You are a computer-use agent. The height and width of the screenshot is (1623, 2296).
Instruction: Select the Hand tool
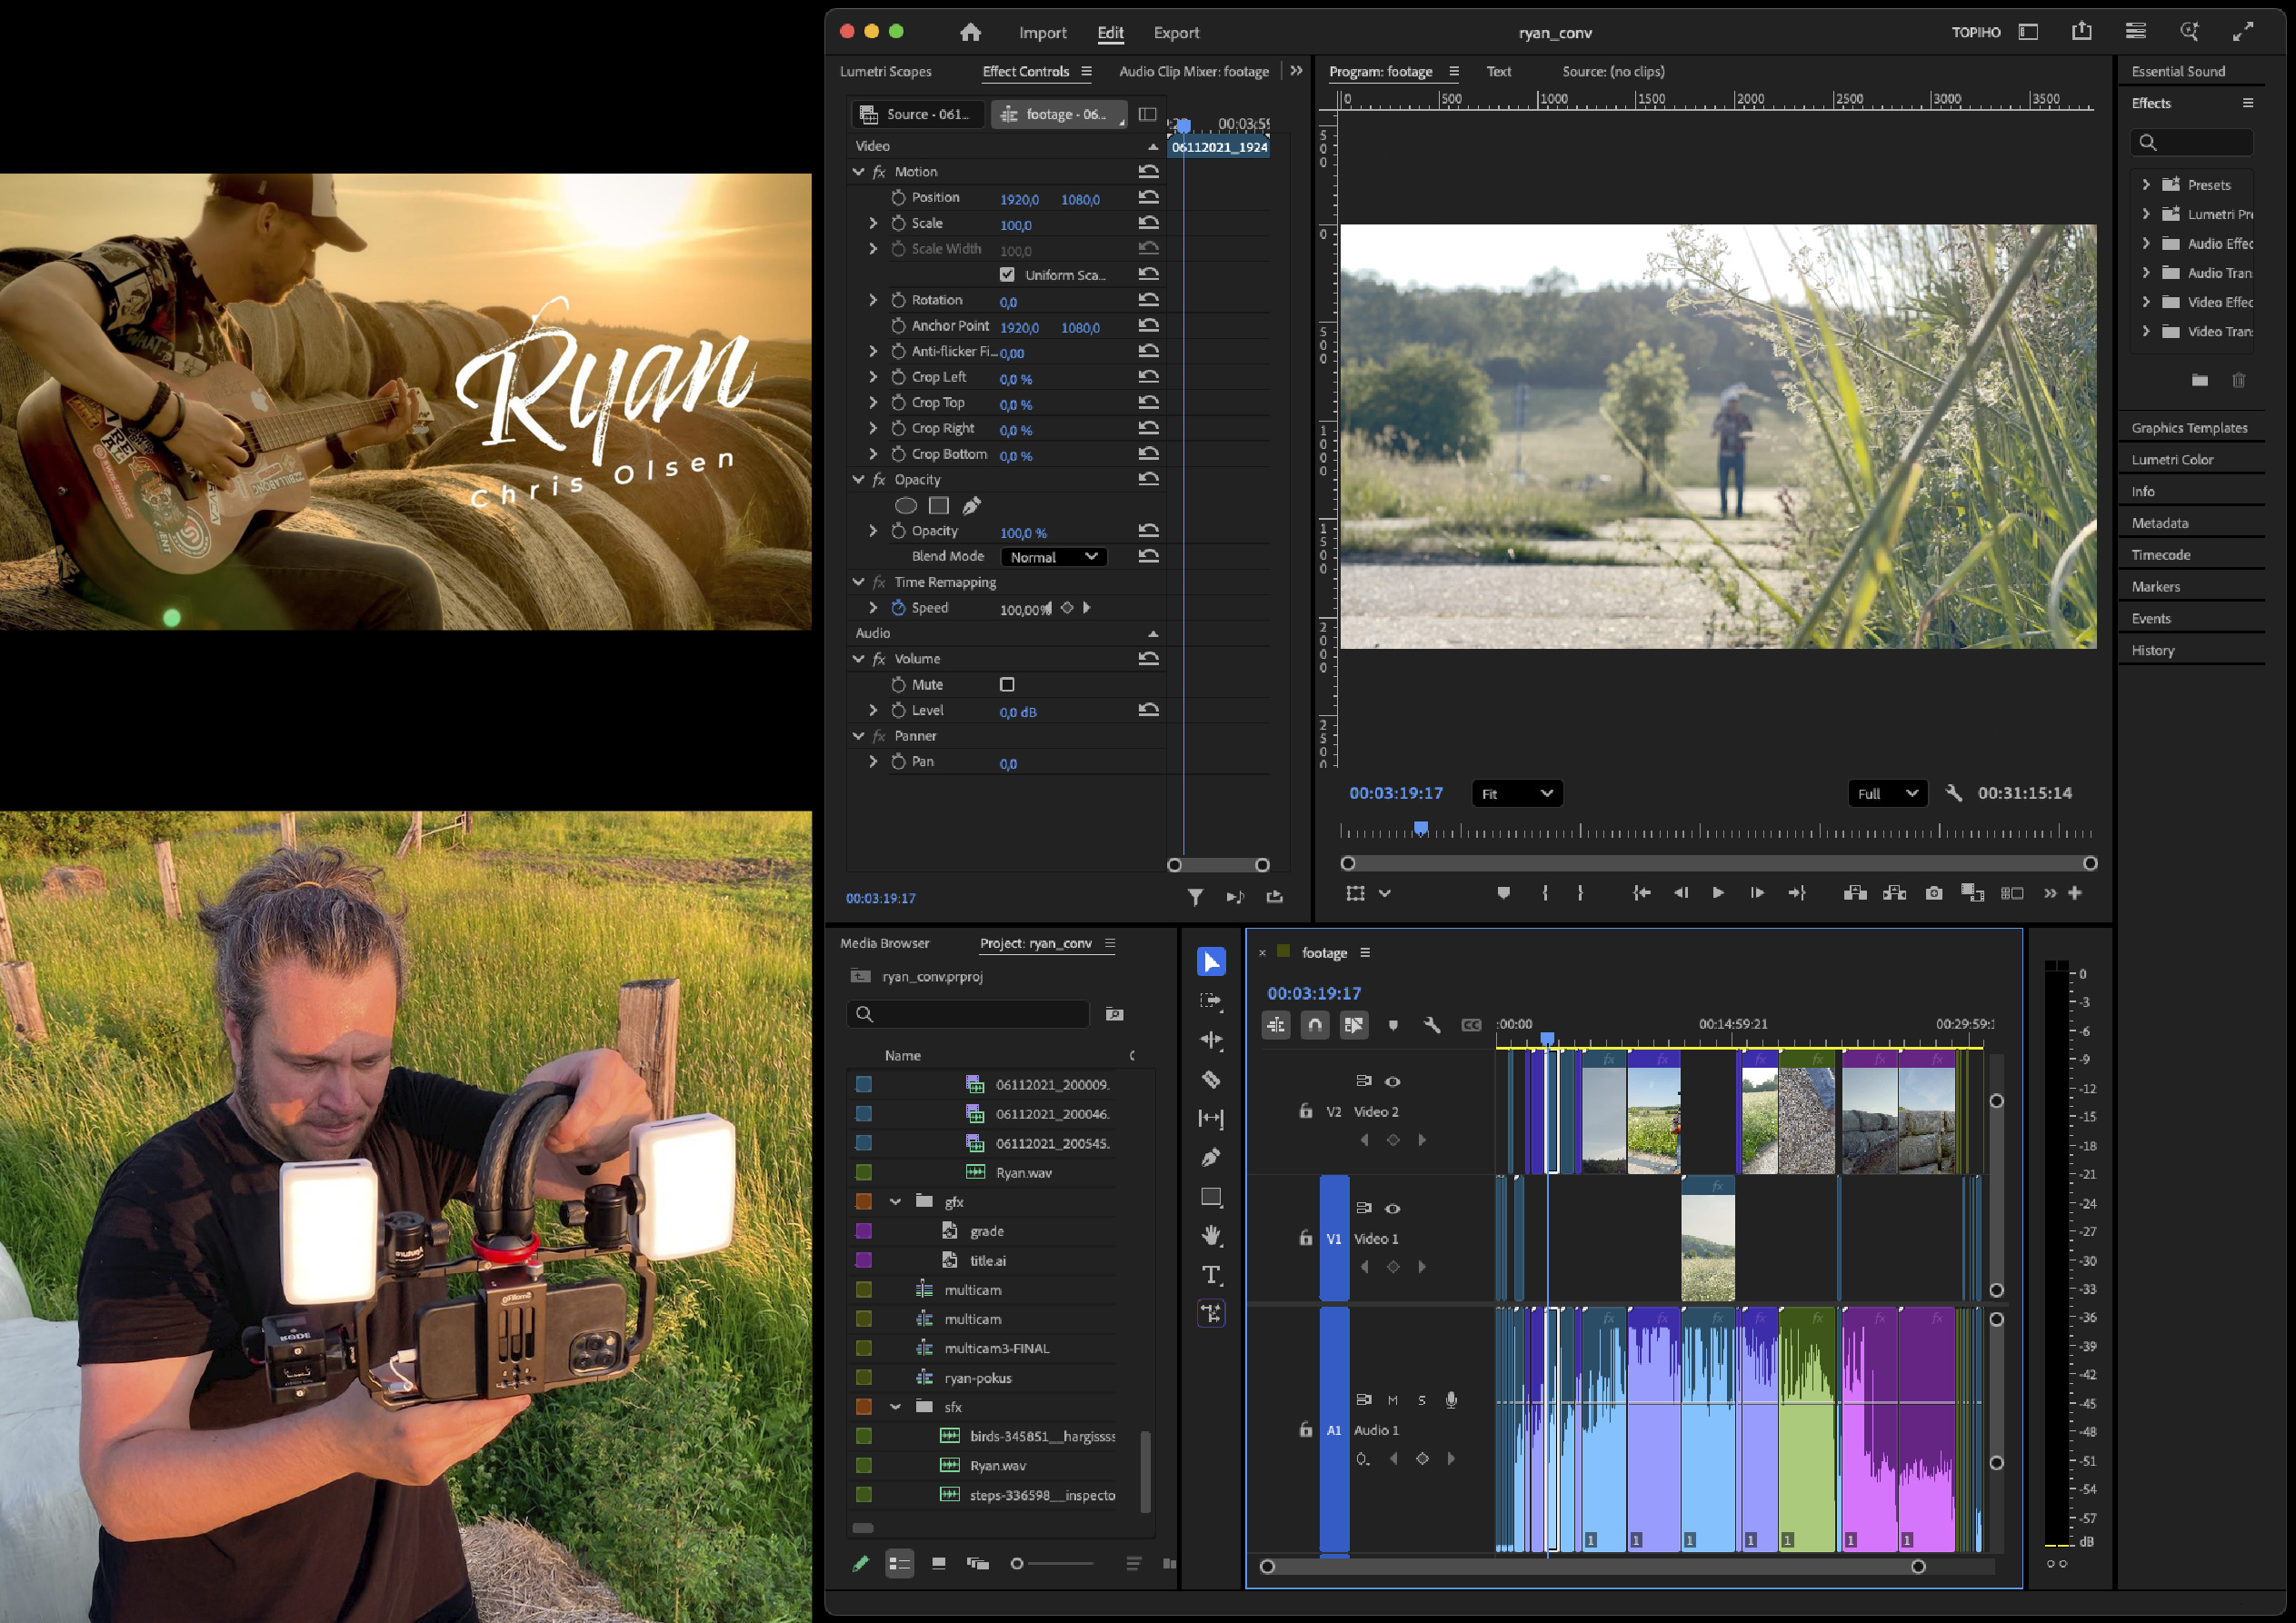(x=1211, y=1236)
